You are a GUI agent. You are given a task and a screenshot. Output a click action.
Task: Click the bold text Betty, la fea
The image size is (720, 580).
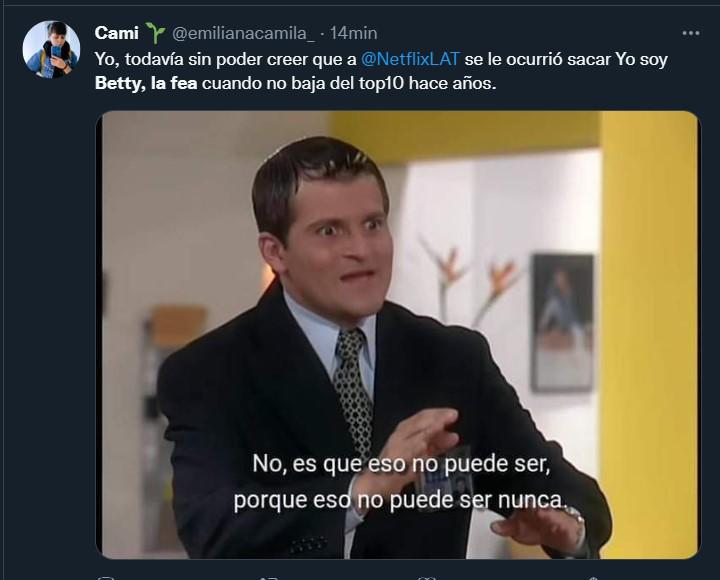[x=146, y=84]
